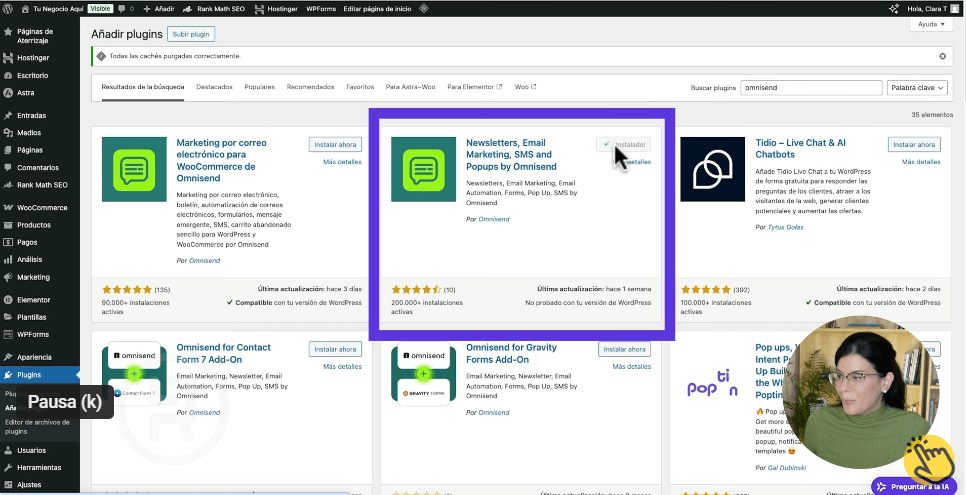
Task: Click Añadir in the admin bar
Action: [158, 9]
